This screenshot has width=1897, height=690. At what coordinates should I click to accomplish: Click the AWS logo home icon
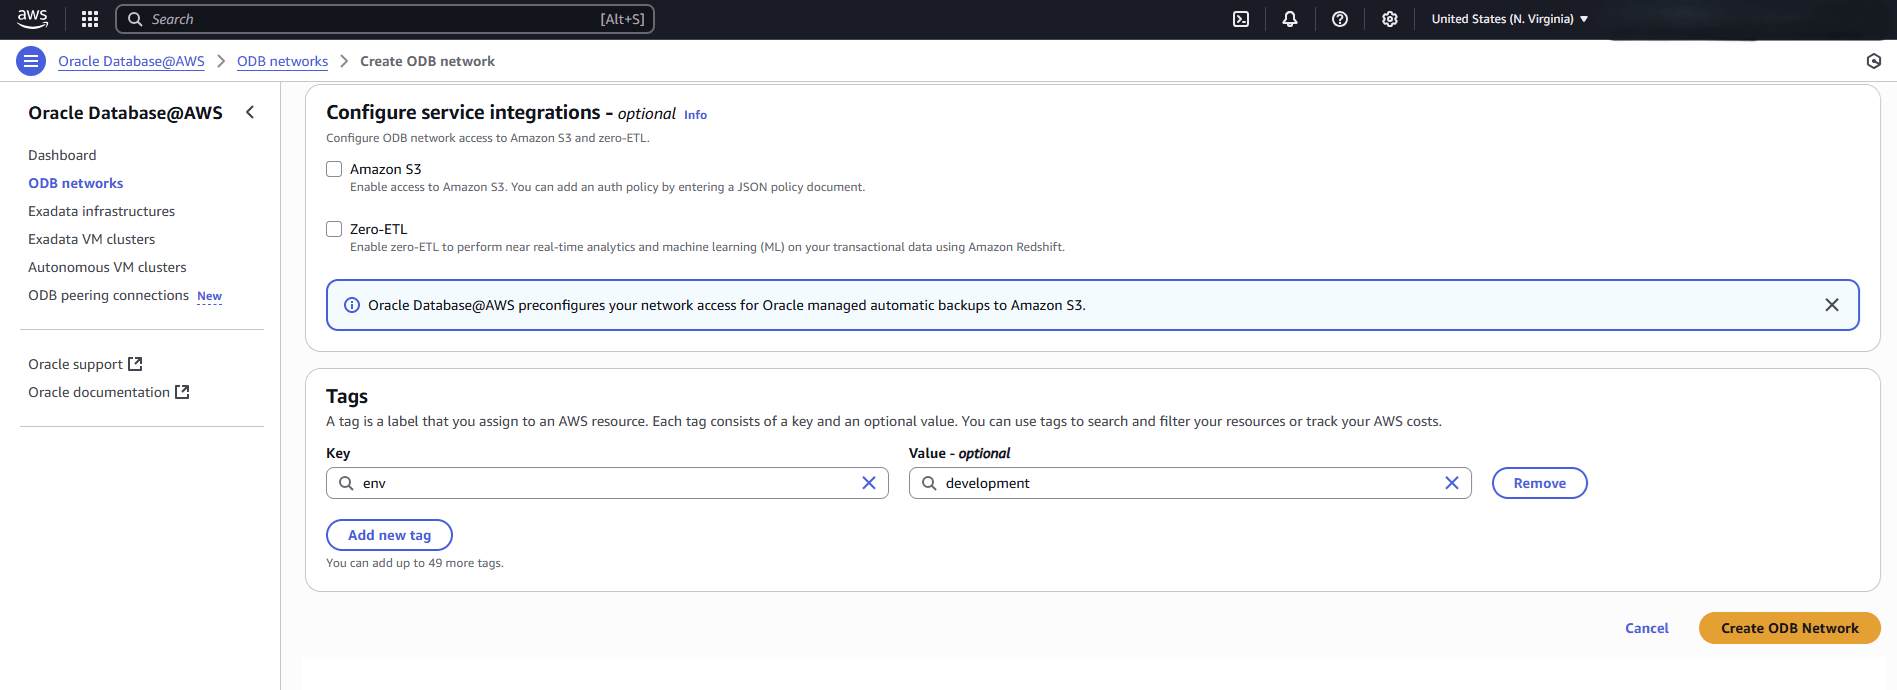click(x=33, y=19)
